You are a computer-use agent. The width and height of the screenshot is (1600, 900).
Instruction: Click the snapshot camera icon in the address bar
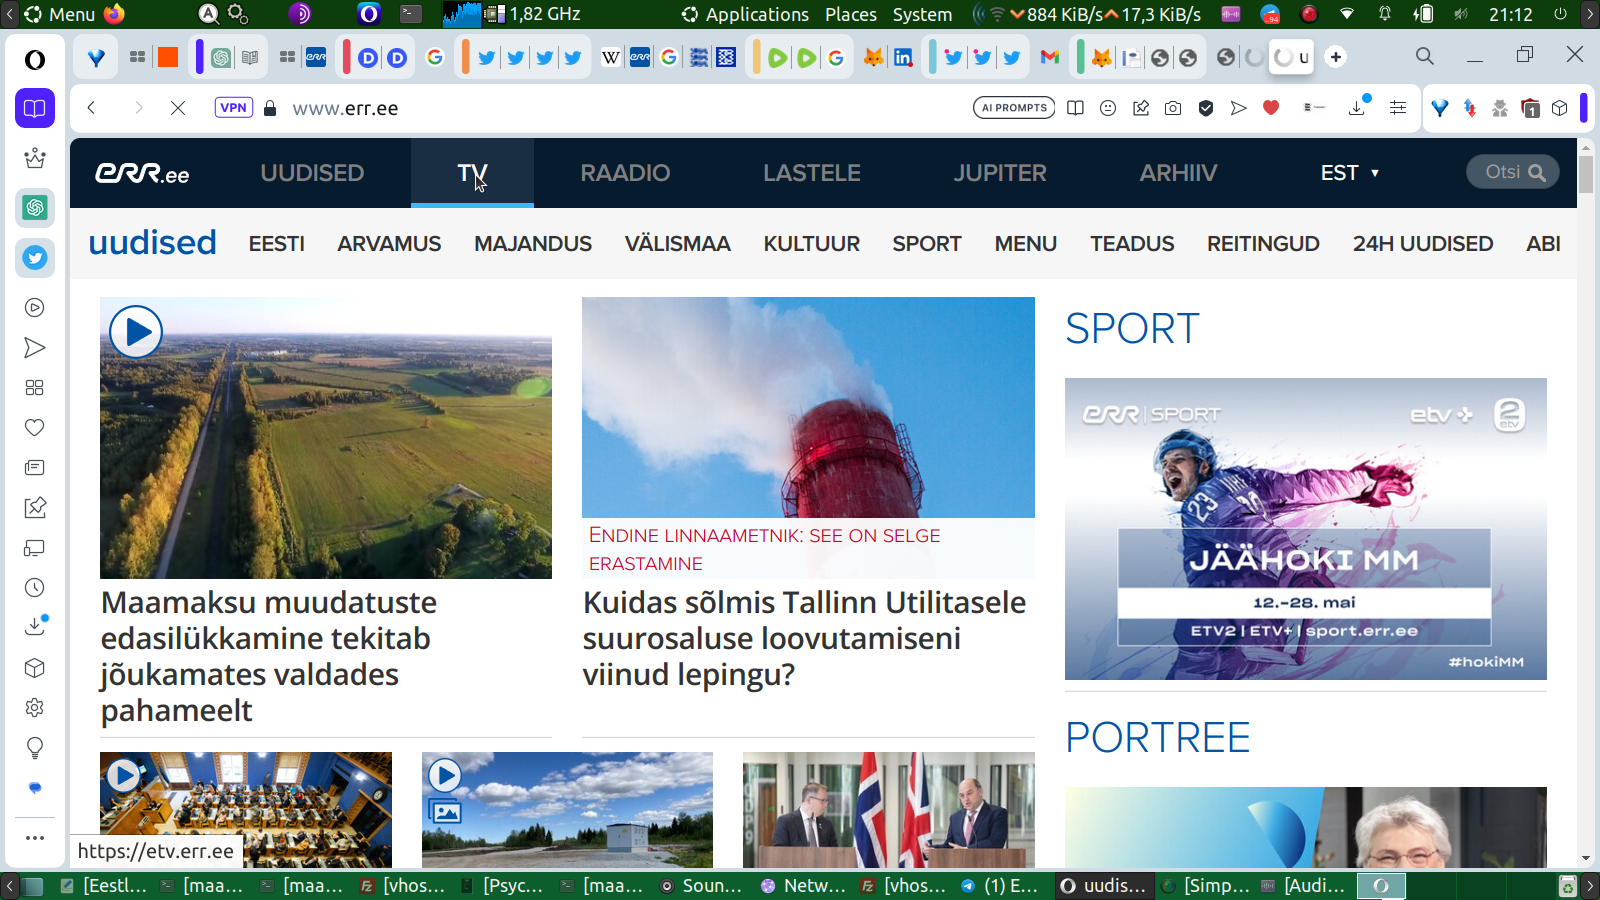click(x=1173, y=108)
